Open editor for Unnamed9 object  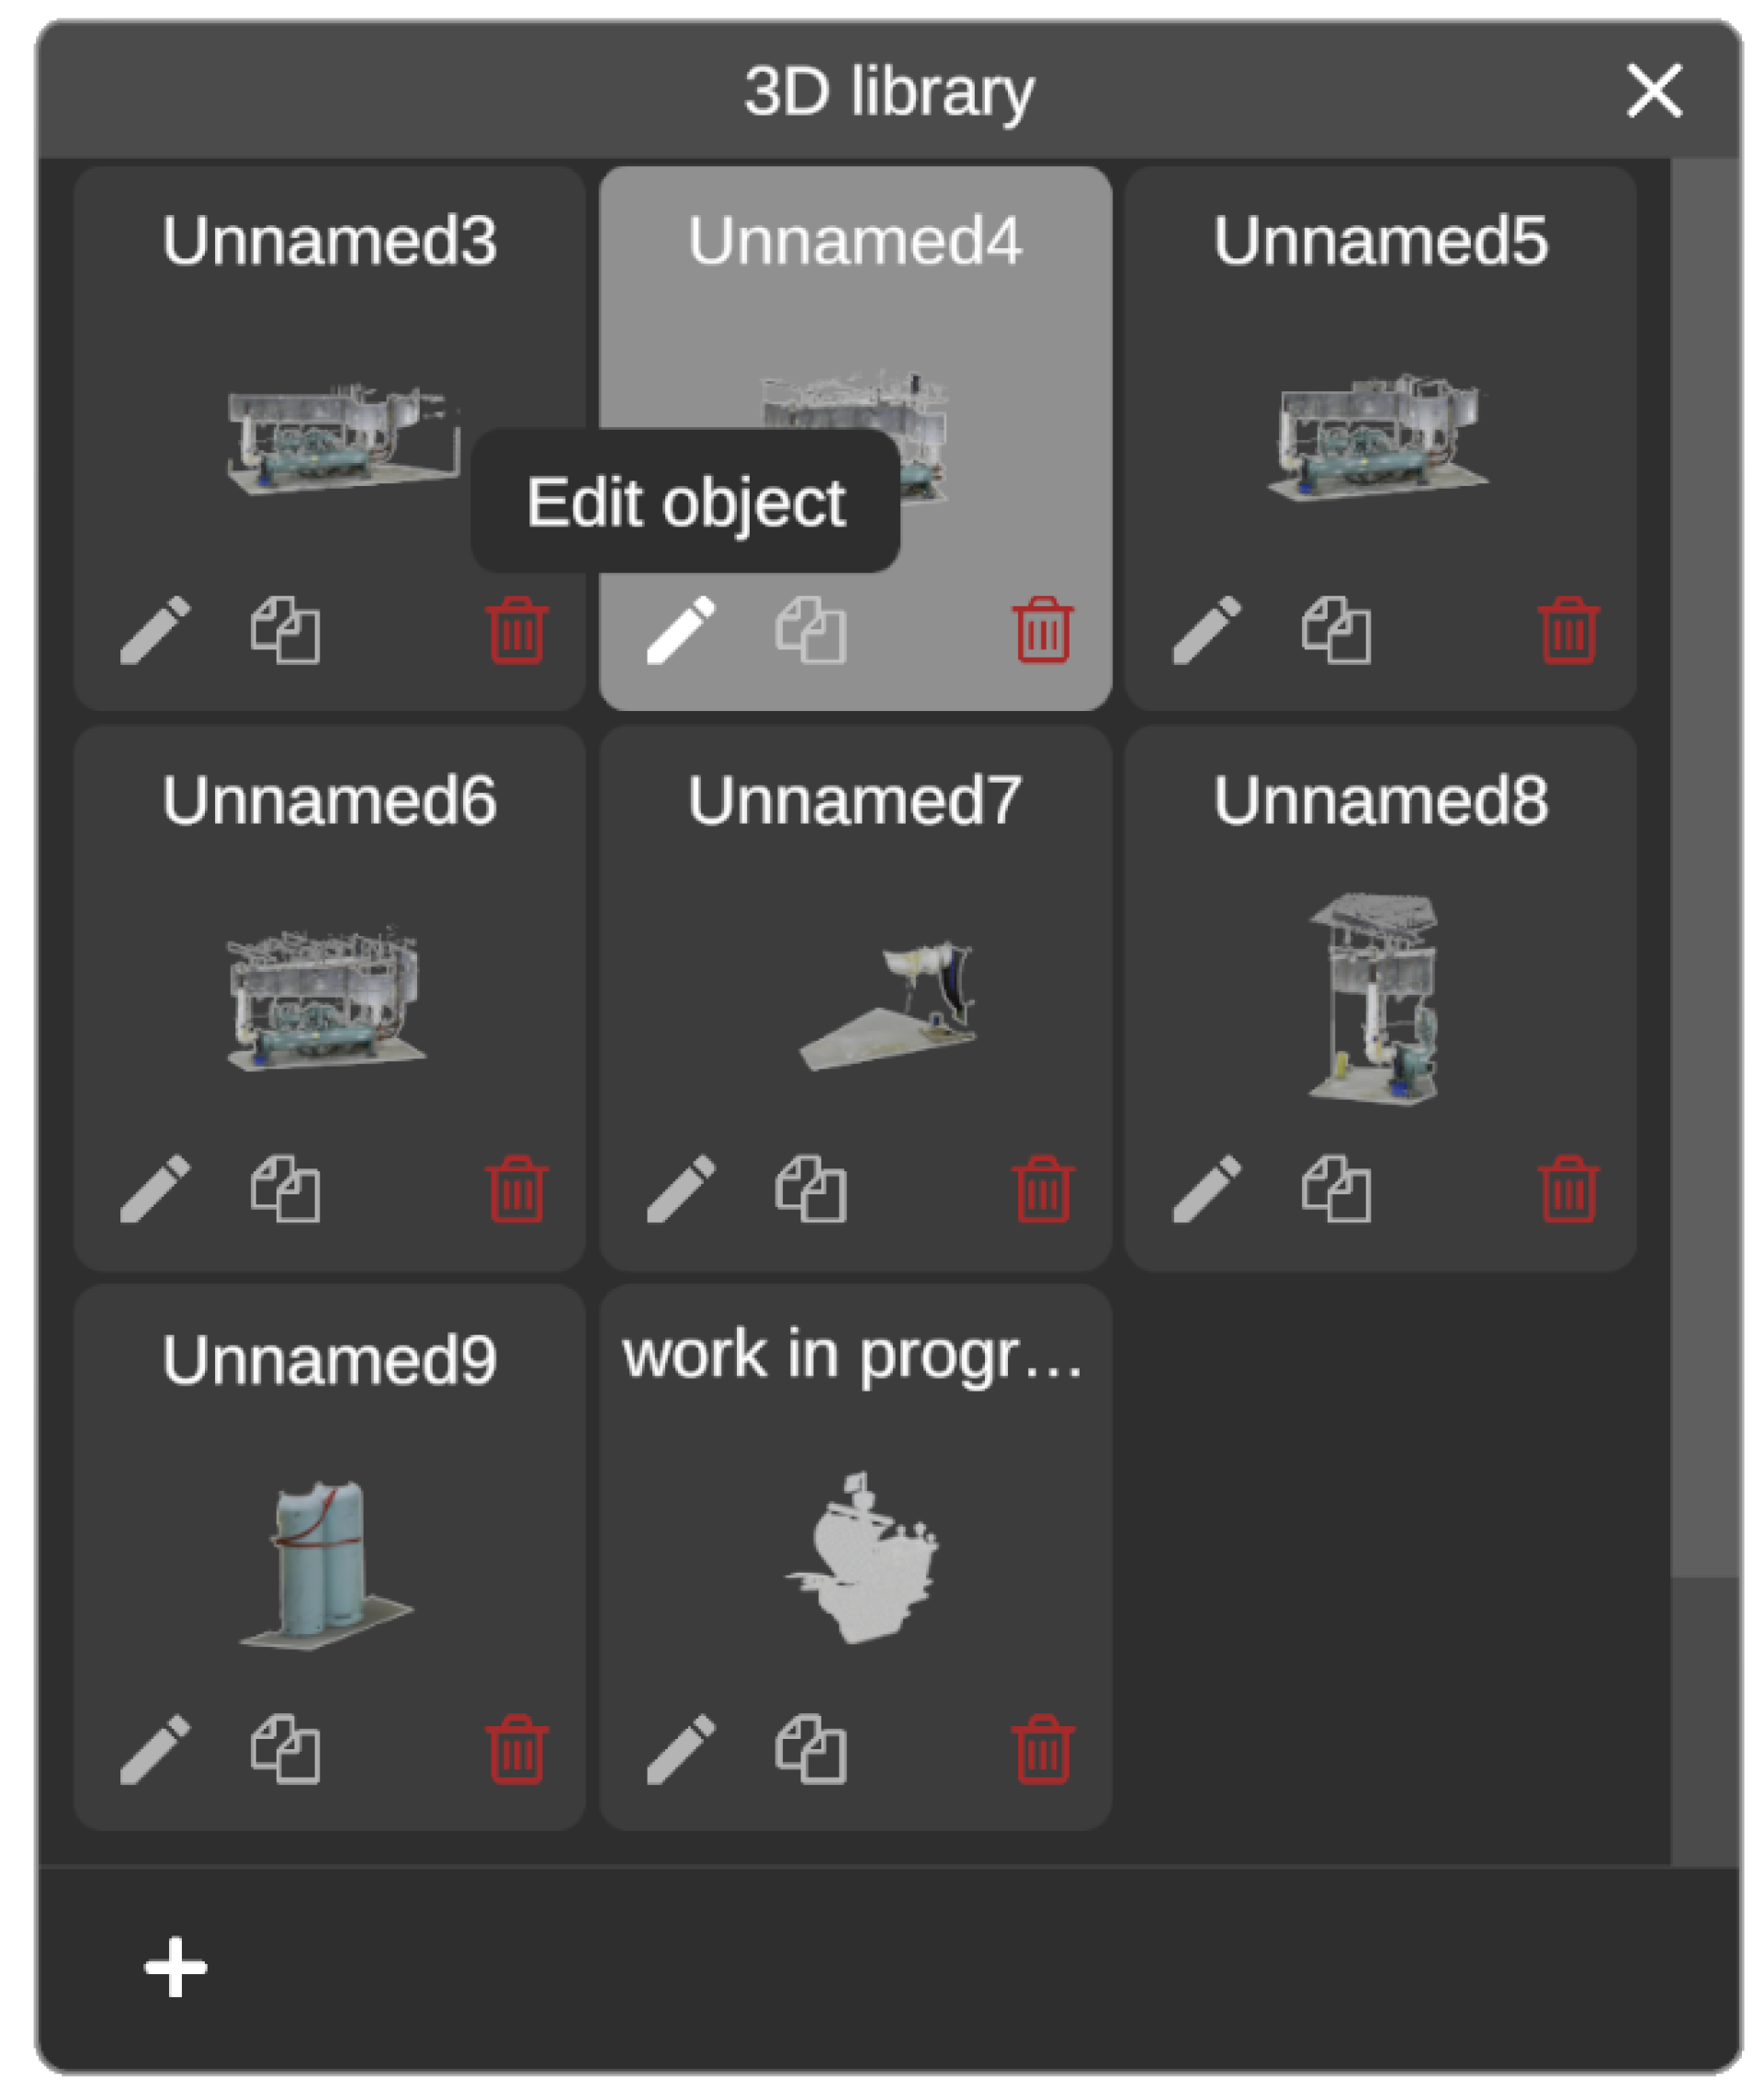[x=155, y=1749]
